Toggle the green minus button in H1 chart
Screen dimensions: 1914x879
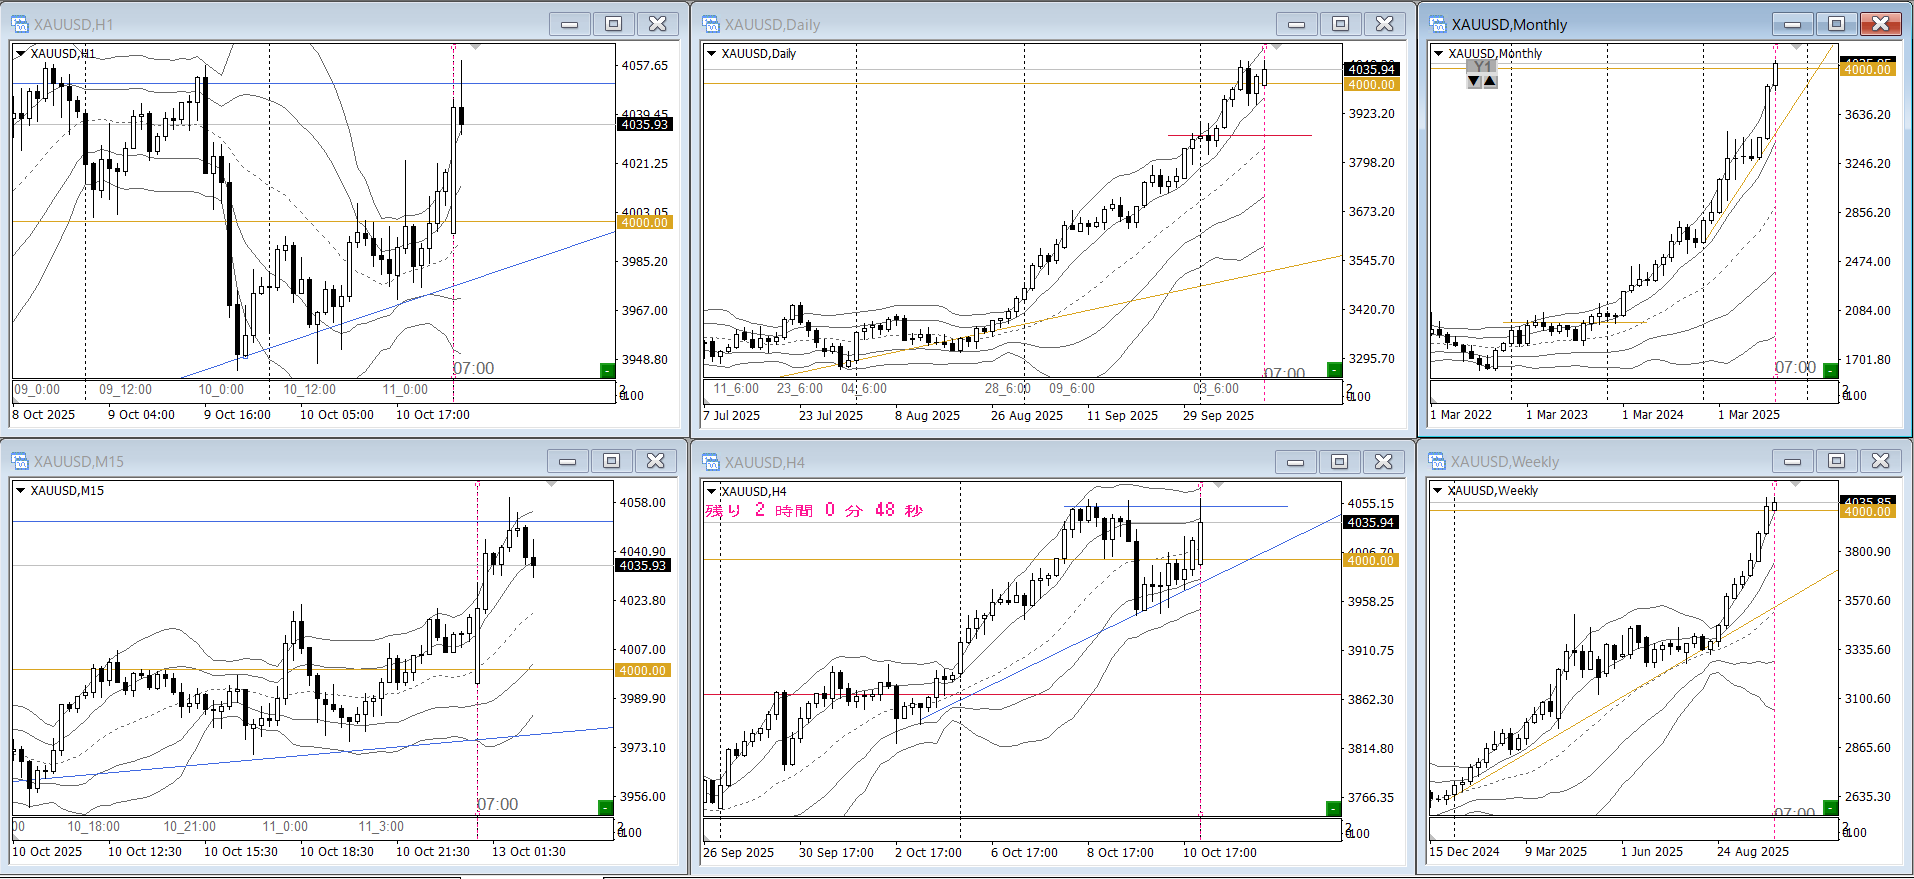[607, 371]
